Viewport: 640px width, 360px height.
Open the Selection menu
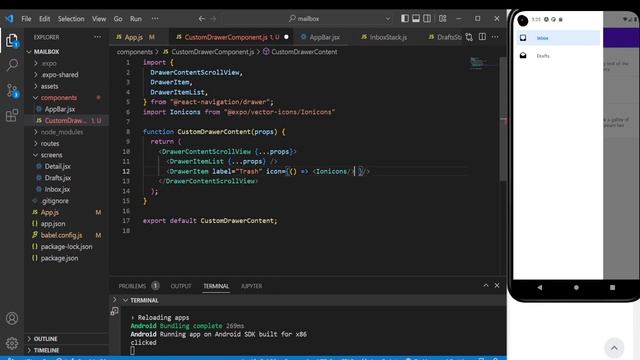click(x=71, y=19)
